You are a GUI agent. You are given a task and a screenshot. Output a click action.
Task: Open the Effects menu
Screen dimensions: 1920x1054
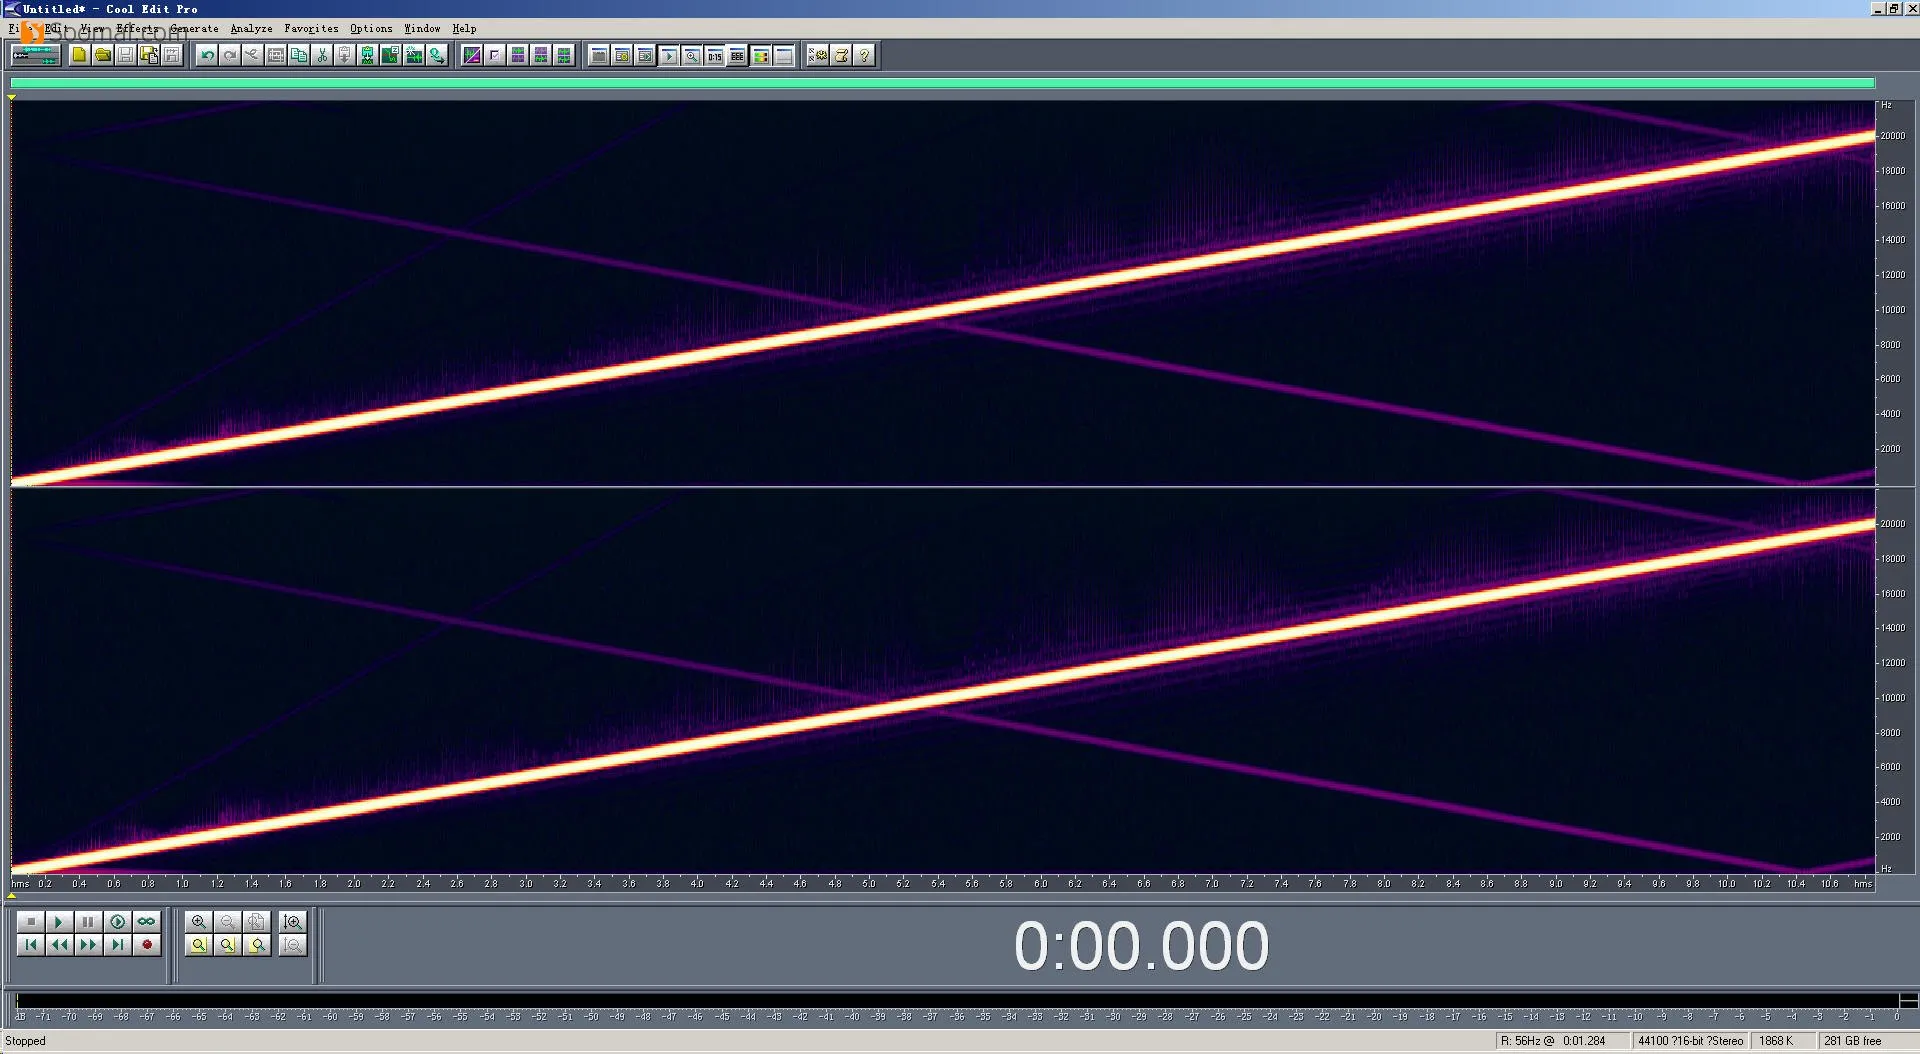137,29
